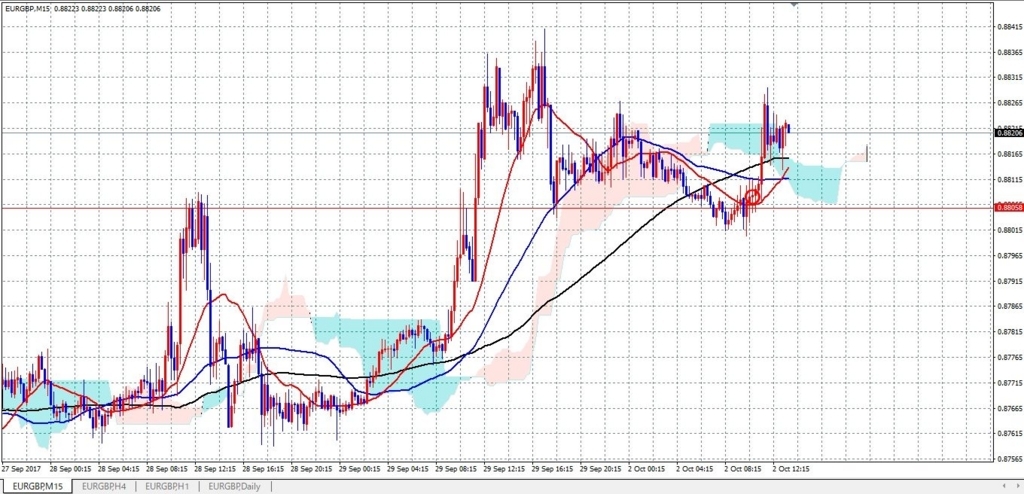Click the chart title EURGBP,M15 quote text

(82, 8)
